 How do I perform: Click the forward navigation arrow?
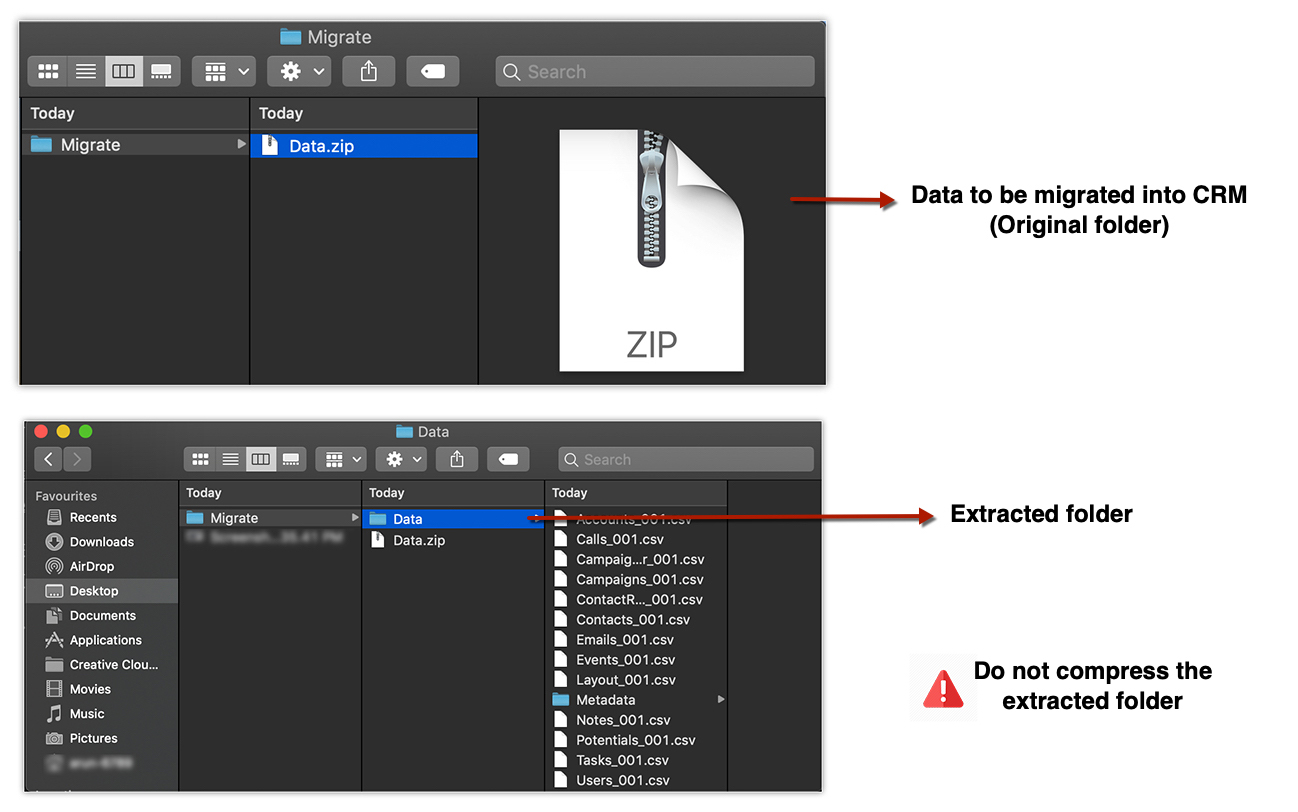76,459
